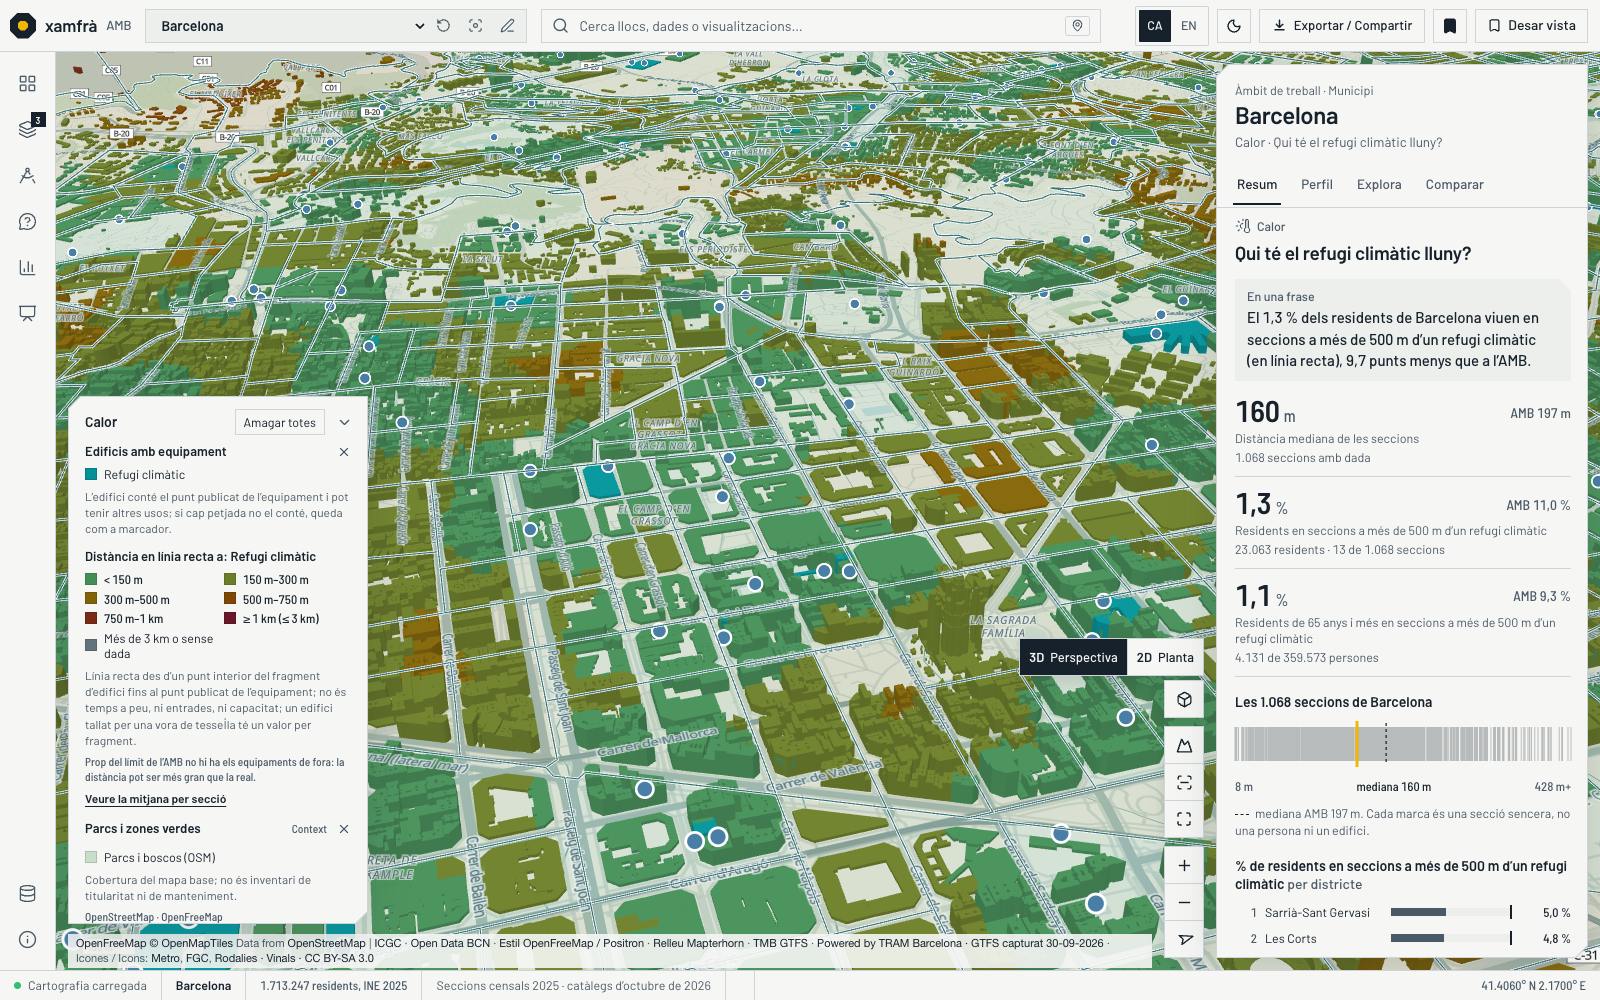
Task: Open the Perfil tab
Action: tap(1317, 185)
